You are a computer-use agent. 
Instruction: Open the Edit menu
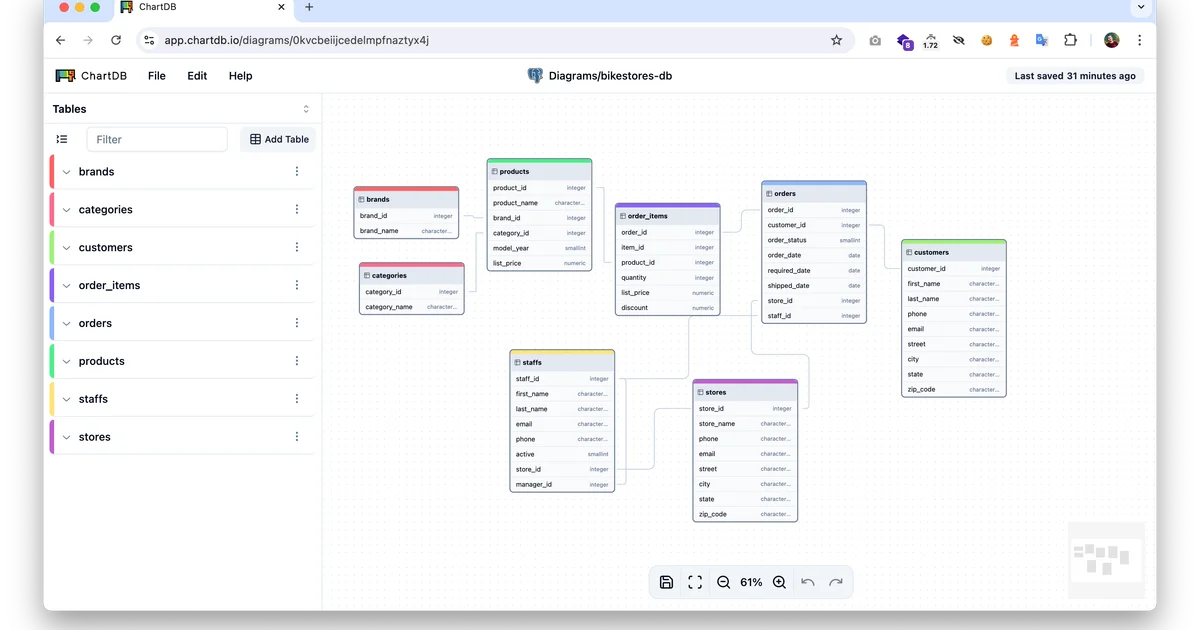[x=197, y=76]
